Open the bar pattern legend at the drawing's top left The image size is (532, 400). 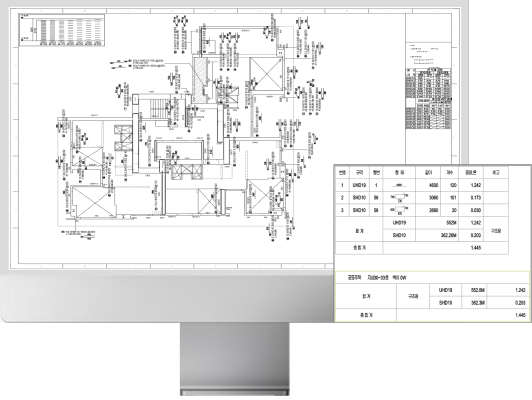62,30
